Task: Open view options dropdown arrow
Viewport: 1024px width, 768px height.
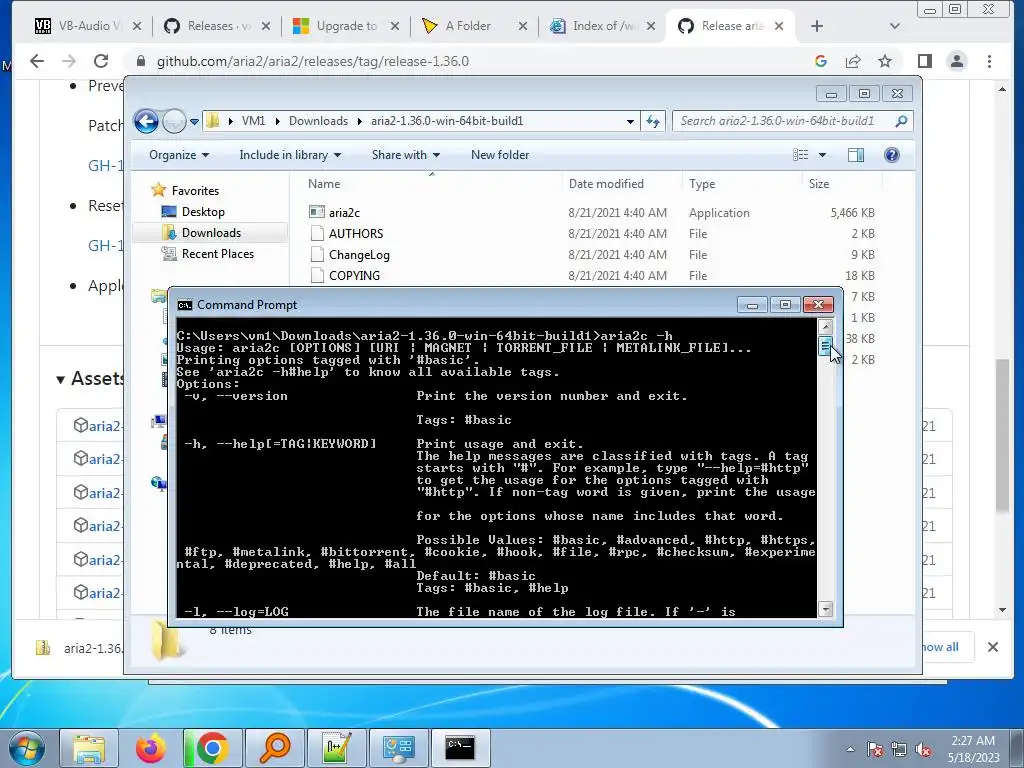Action: pyautogui.click(x=822, y=155)
